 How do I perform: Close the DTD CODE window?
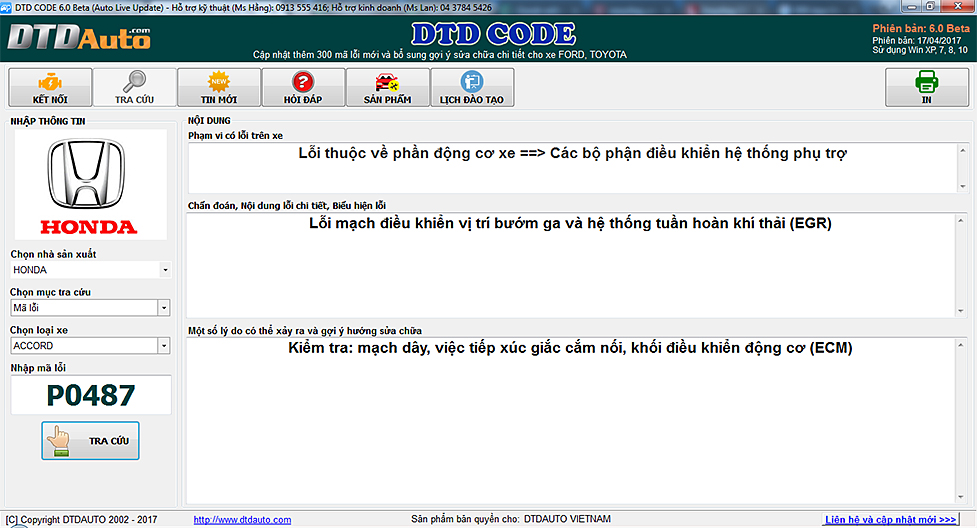point(960,6)
